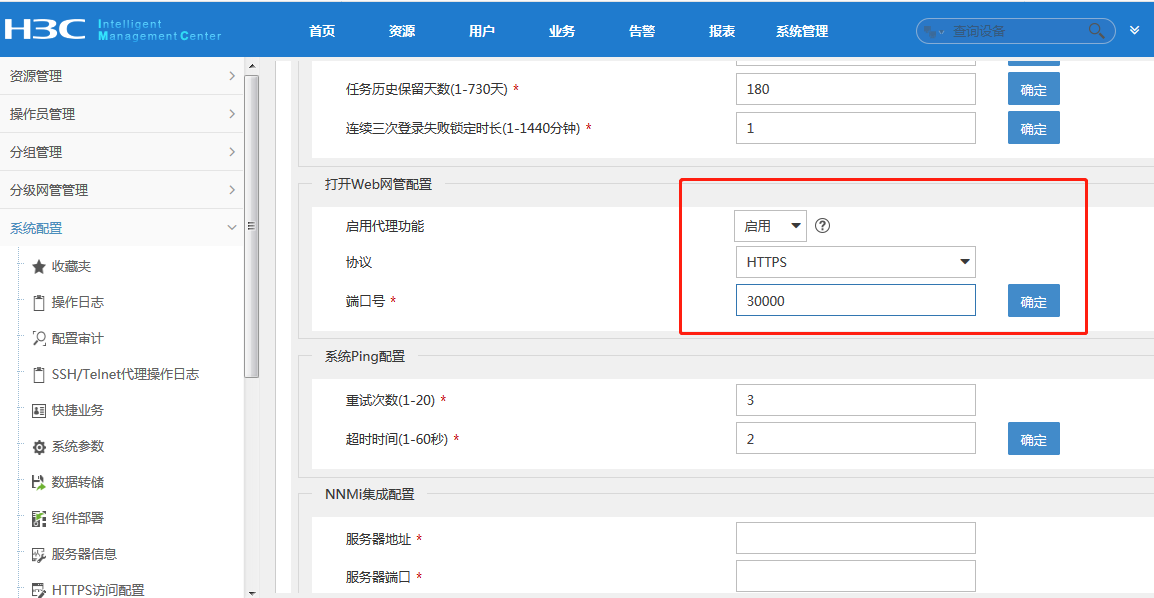
Task: Click the icon beside SSH/Telnet代理操作日志
Action: point(39,374)
